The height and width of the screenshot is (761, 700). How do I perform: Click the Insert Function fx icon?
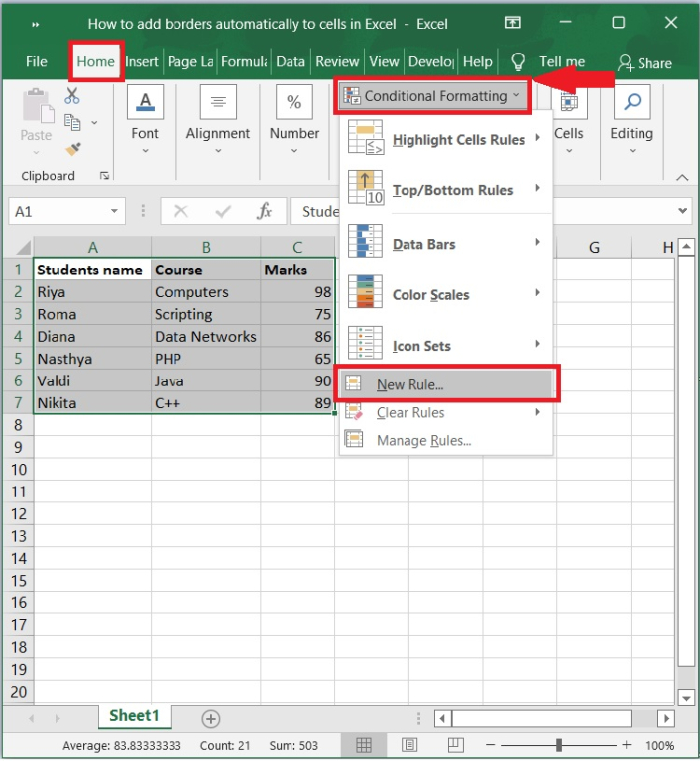(265, 211)
